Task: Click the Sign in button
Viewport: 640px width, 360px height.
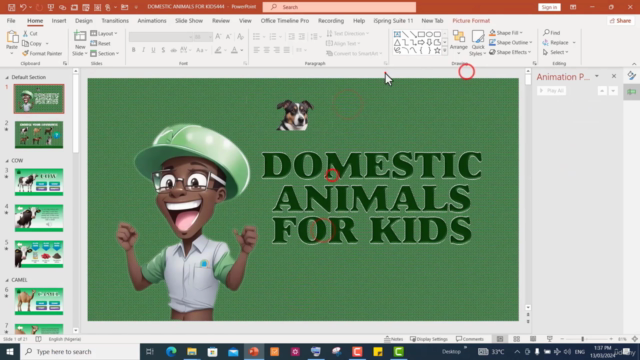Action: point(549,7)
